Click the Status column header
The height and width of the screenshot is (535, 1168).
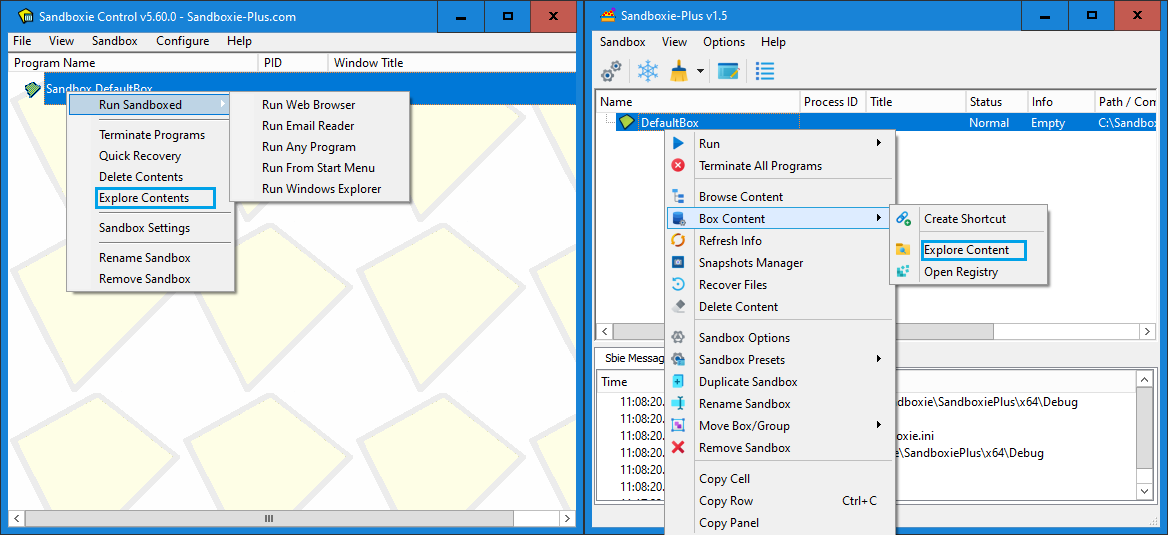point(986,102)
